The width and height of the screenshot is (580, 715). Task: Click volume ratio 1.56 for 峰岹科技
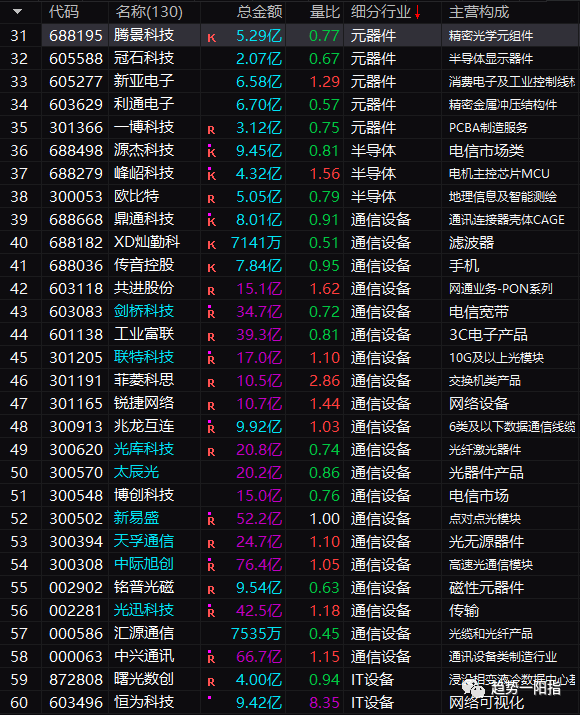pos(325,173)
